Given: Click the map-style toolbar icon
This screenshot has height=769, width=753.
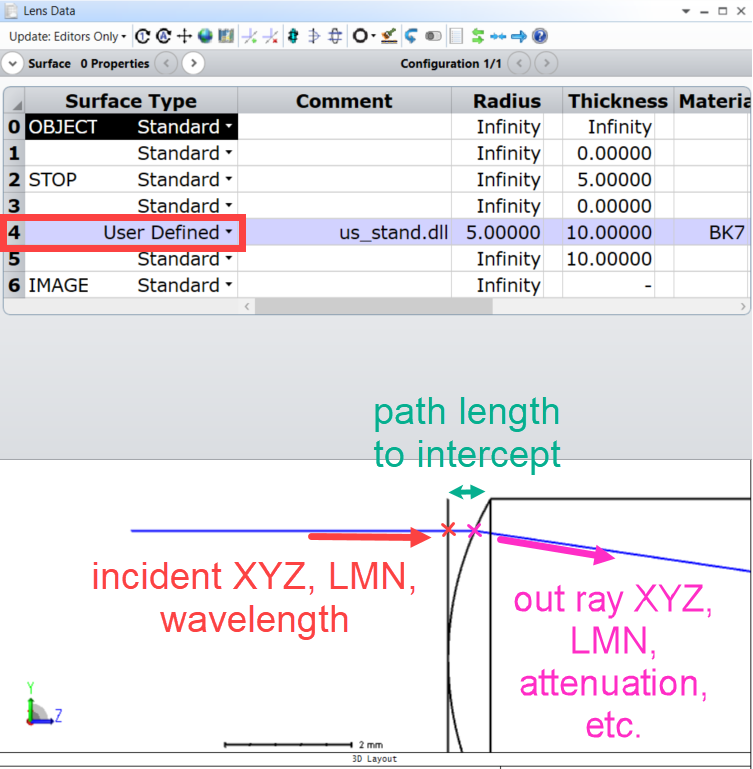Looking at the screenshot, I should coord(226,36).
